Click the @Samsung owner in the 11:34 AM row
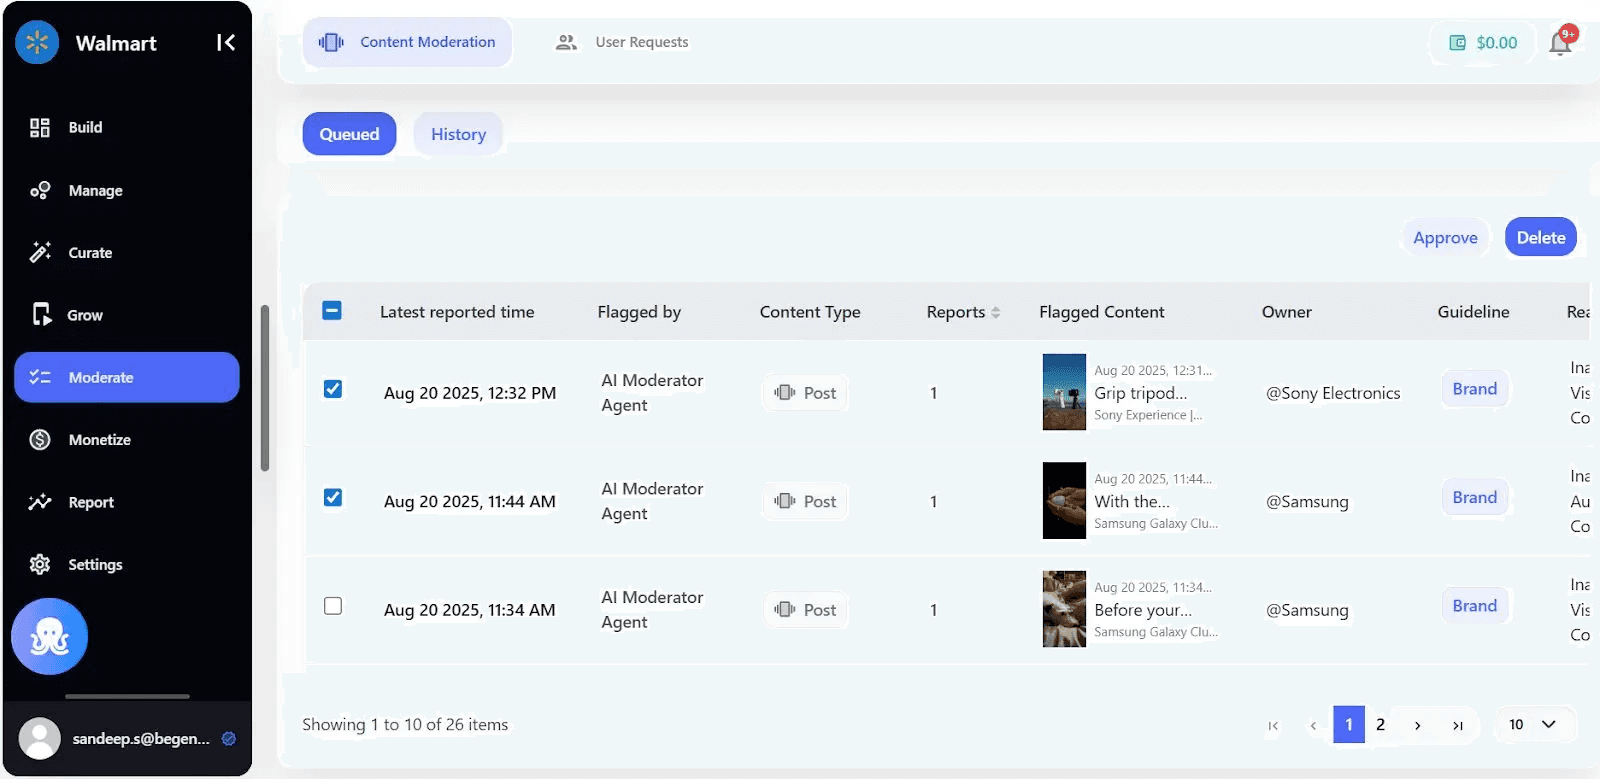Image resolution: width=1600 pixels, height=779 pixels. pos(1307,610)
